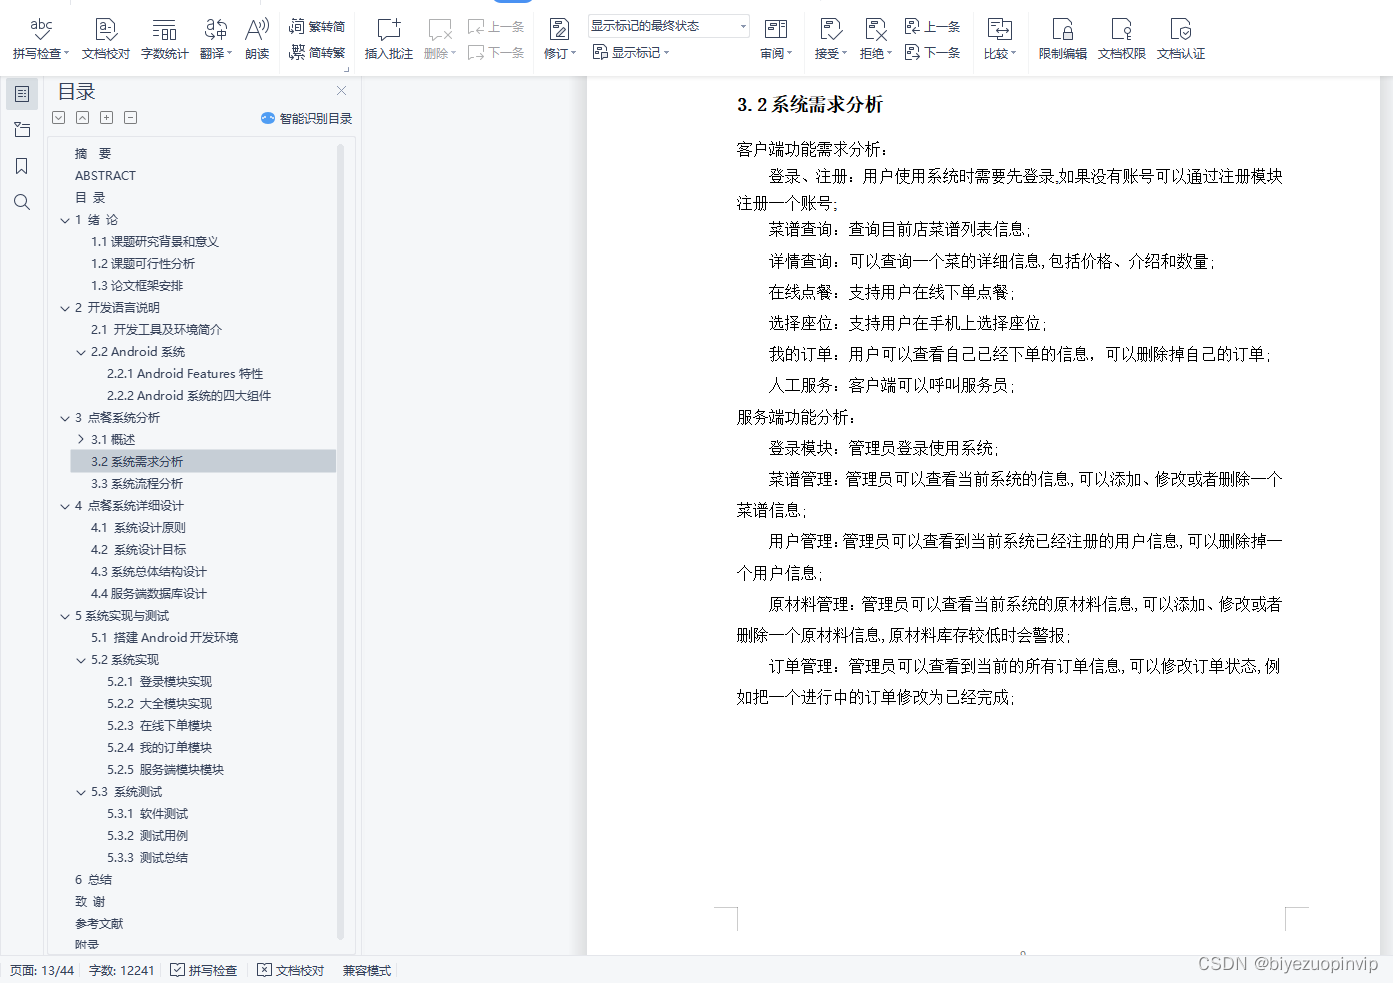Image resolution: width=1393 pixels, height=983 pixels.
Task: Toggle spell check (拼写检查) in the status bar
Action: 204,970
